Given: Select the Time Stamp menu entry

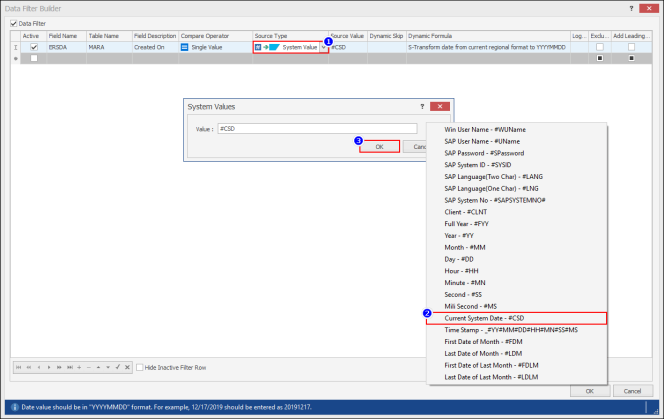Looking at the screenshot, I should click(516, 330).
